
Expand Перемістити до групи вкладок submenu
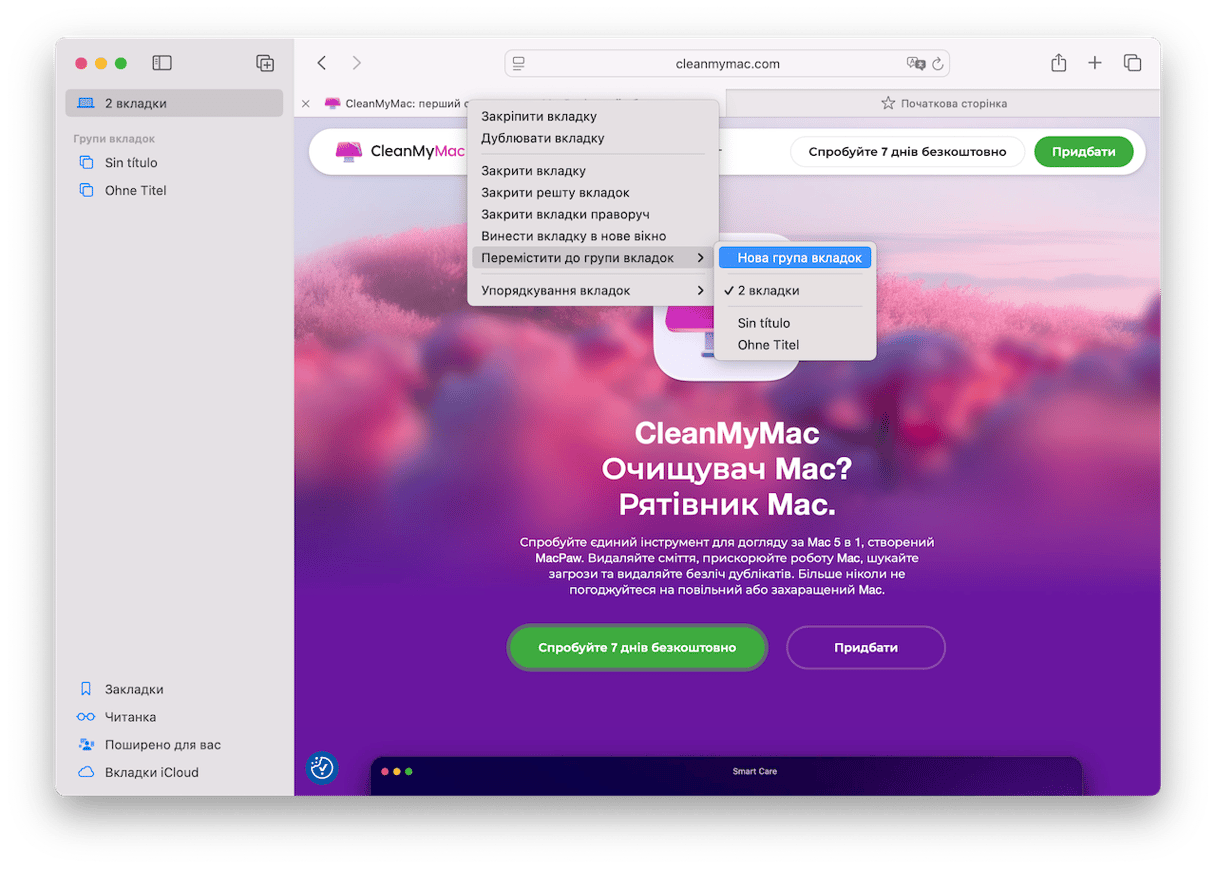pos(593,258)
